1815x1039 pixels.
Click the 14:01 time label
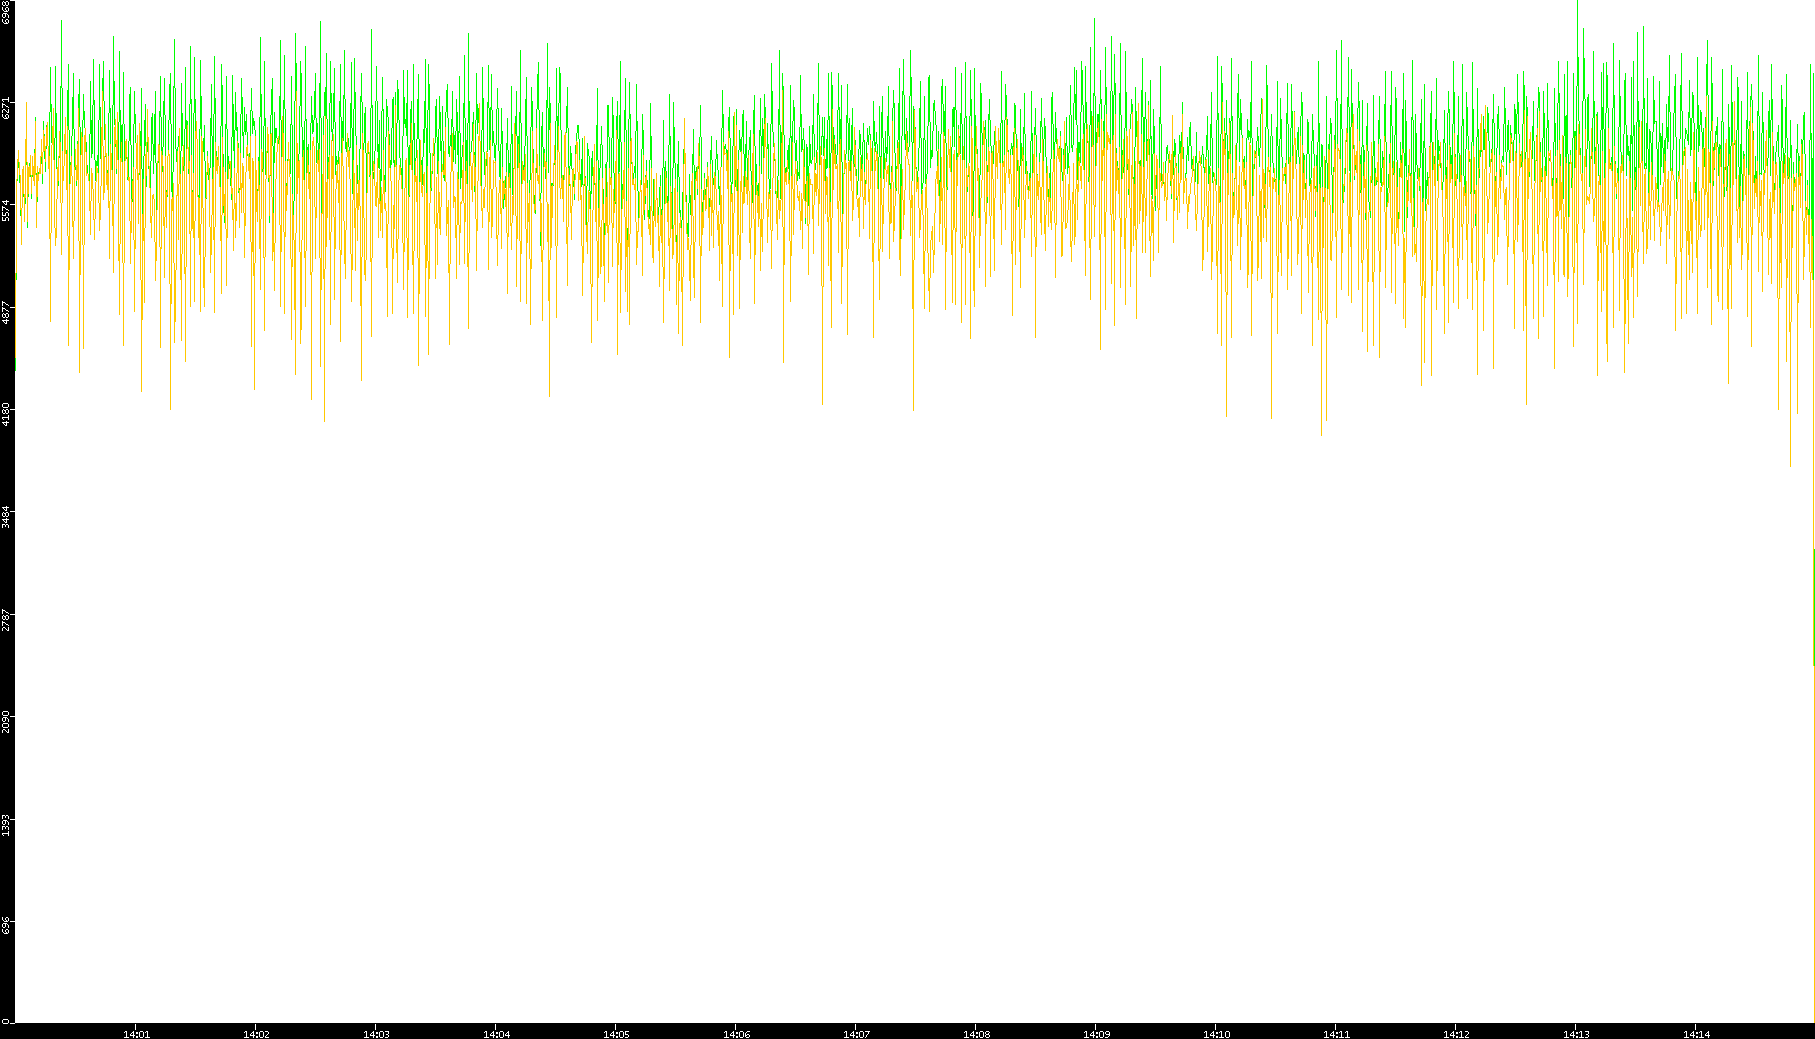(136, 1034)
